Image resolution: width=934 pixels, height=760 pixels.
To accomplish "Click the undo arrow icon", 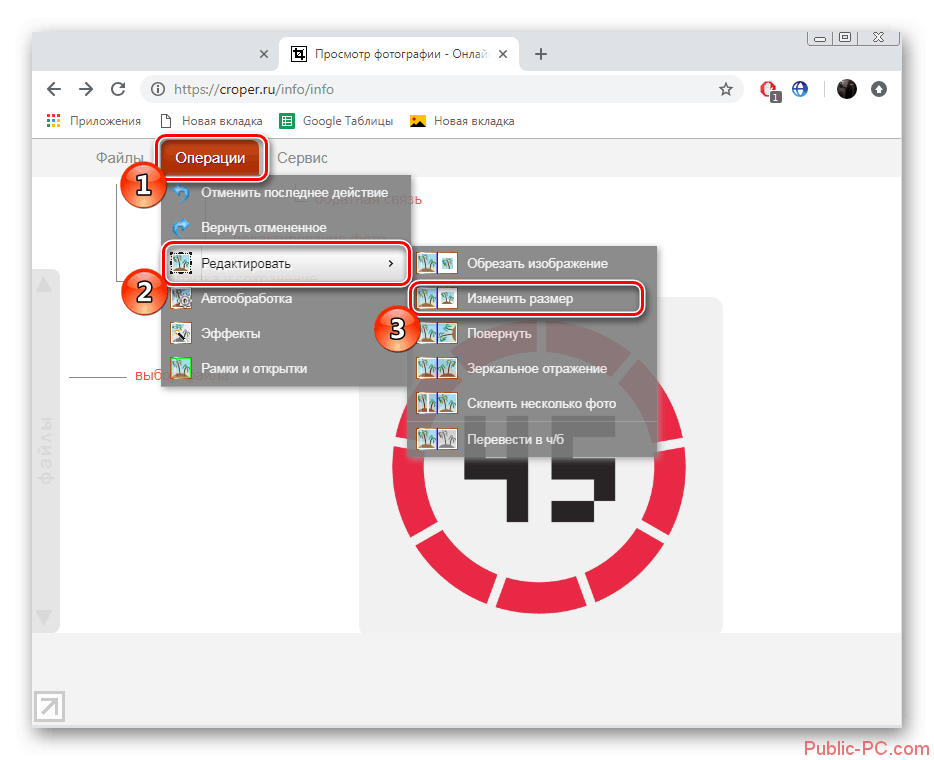I will (181, 192).
